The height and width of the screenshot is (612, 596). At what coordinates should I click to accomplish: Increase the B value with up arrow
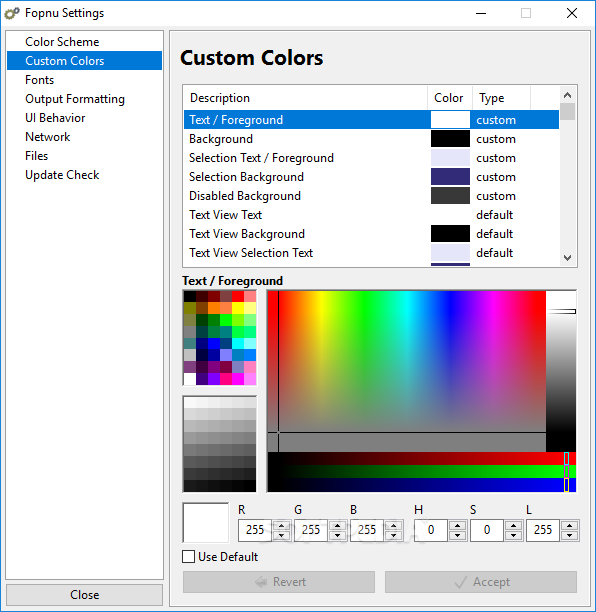point(393,525)
